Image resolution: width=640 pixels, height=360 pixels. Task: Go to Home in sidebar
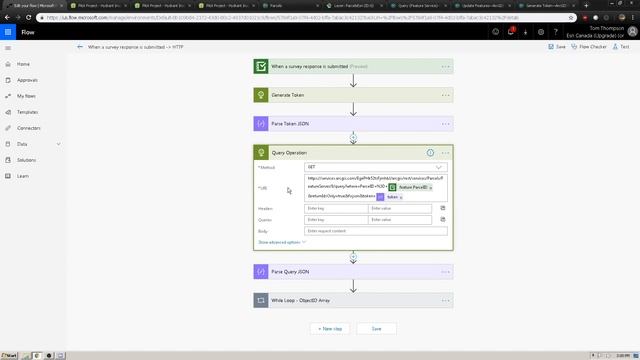click(x=23, y=64)
